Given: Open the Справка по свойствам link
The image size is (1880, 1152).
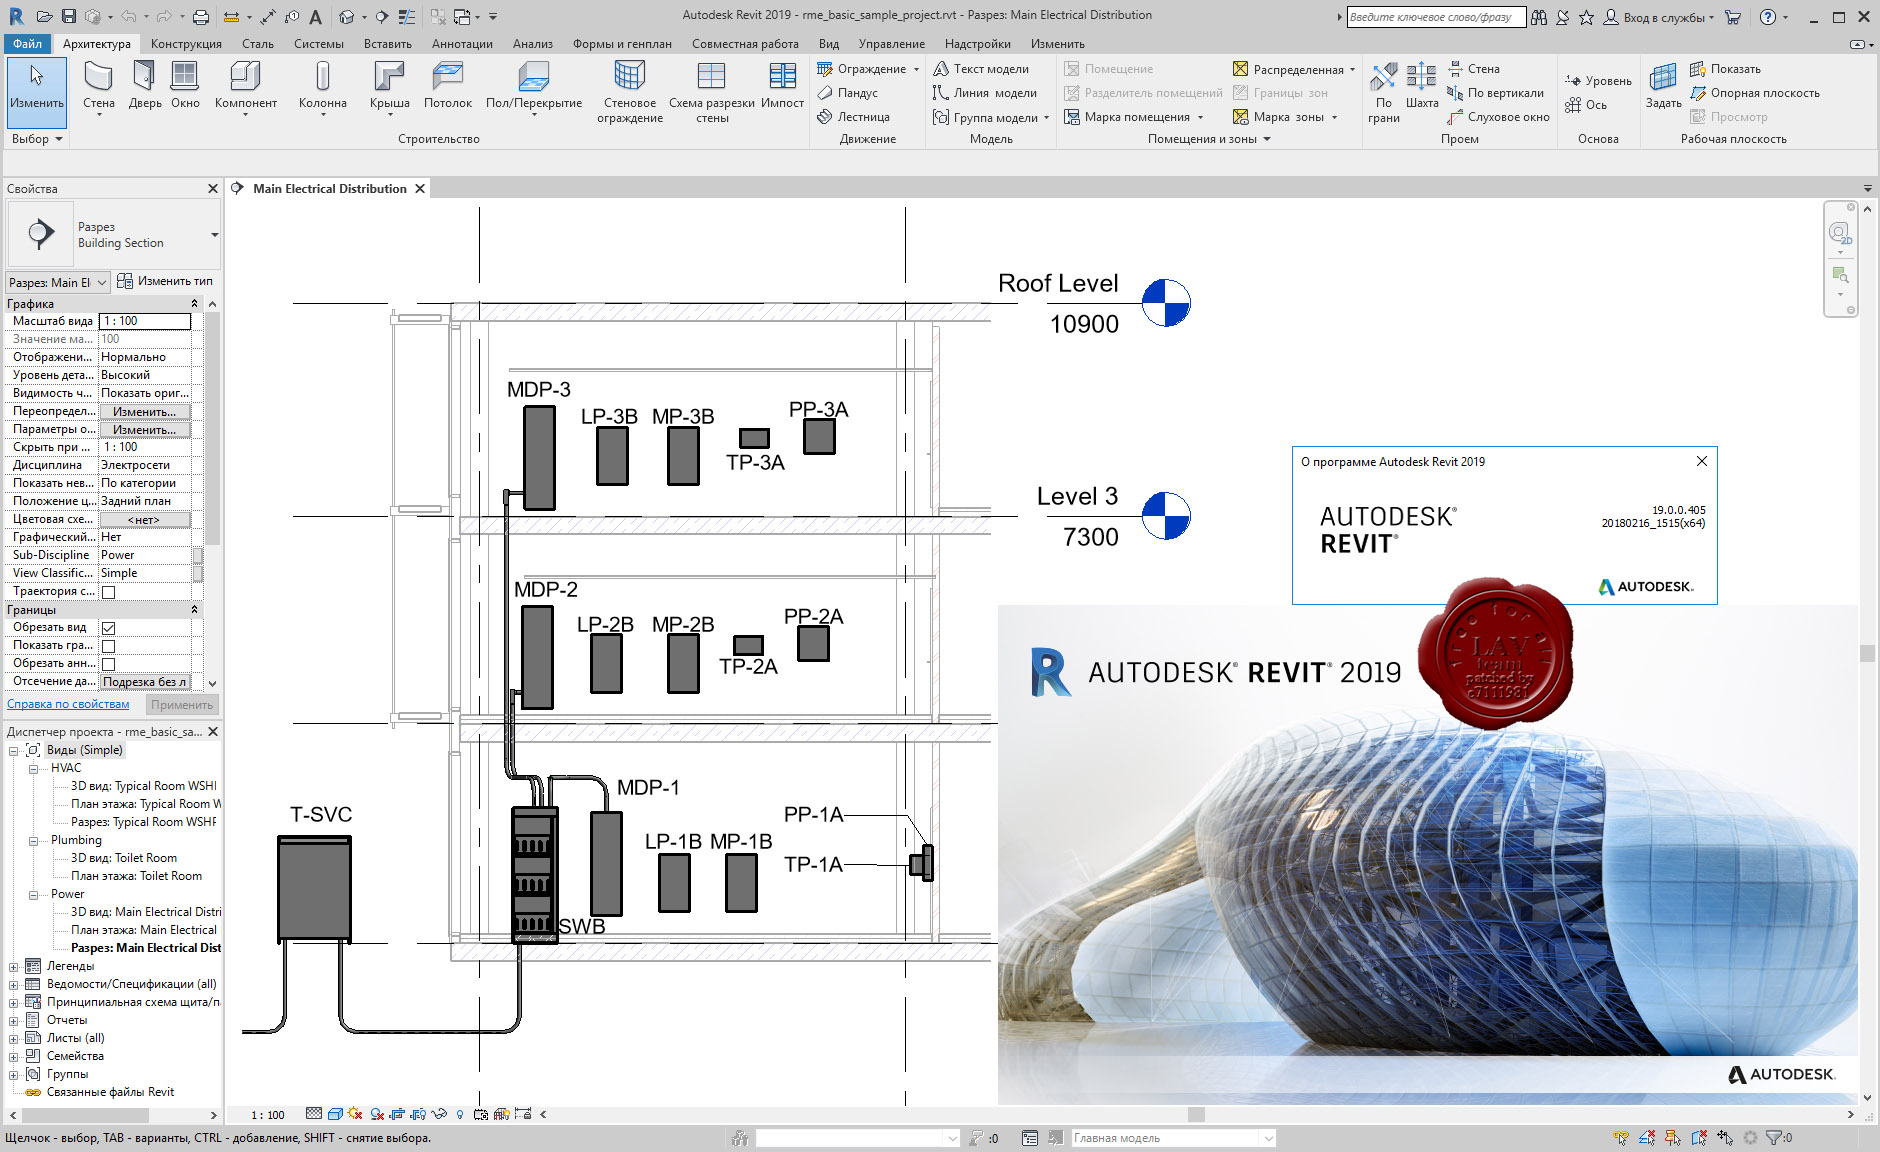Looking at the screenshot, I should coord(68,704).
